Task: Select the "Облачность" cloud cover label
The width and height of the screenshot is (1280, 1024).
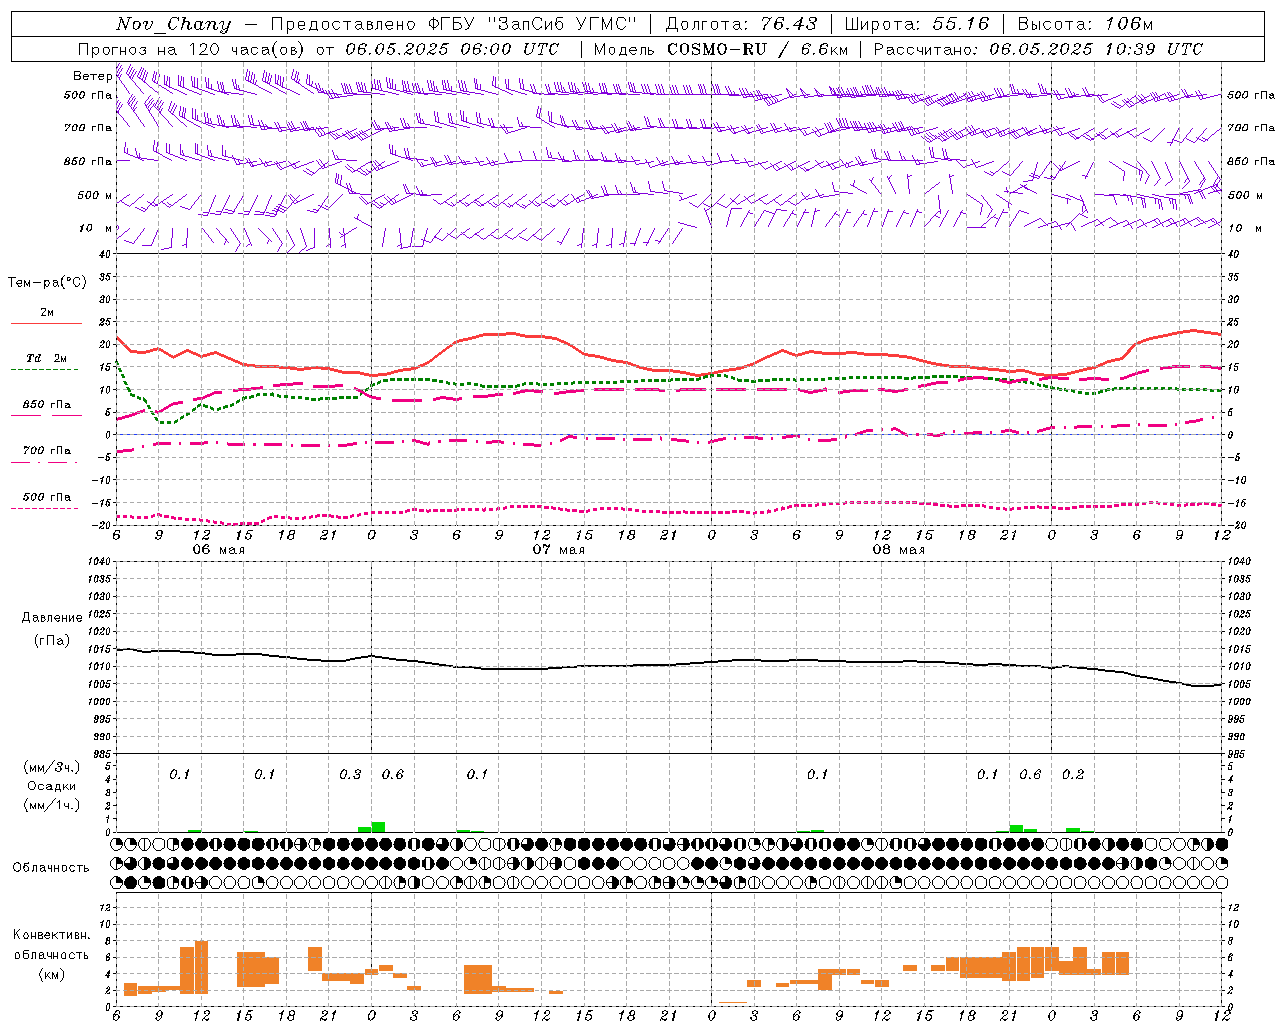Action: 51,867
